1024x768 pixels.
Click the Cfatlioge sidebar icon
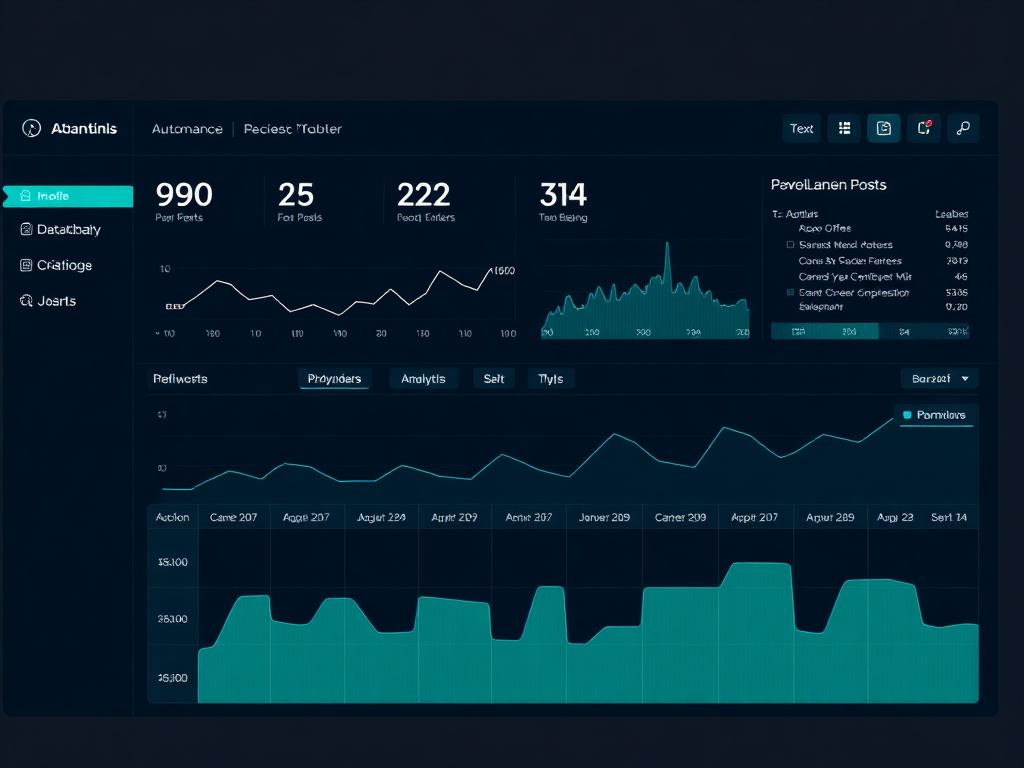[x=26, y=265]
